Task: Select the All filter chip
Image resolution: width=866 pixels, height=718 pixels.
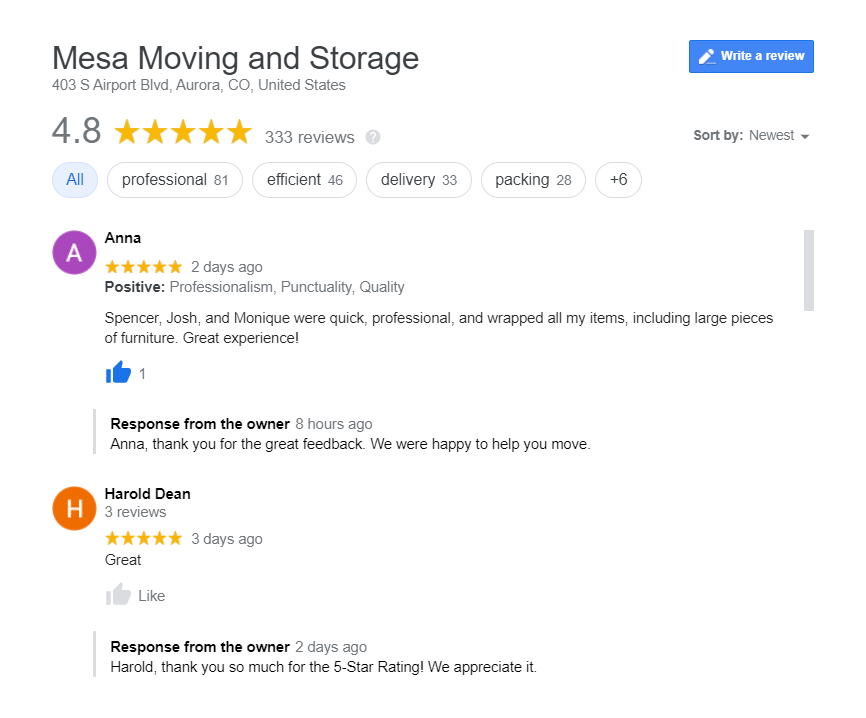Action: pos(75,180)
